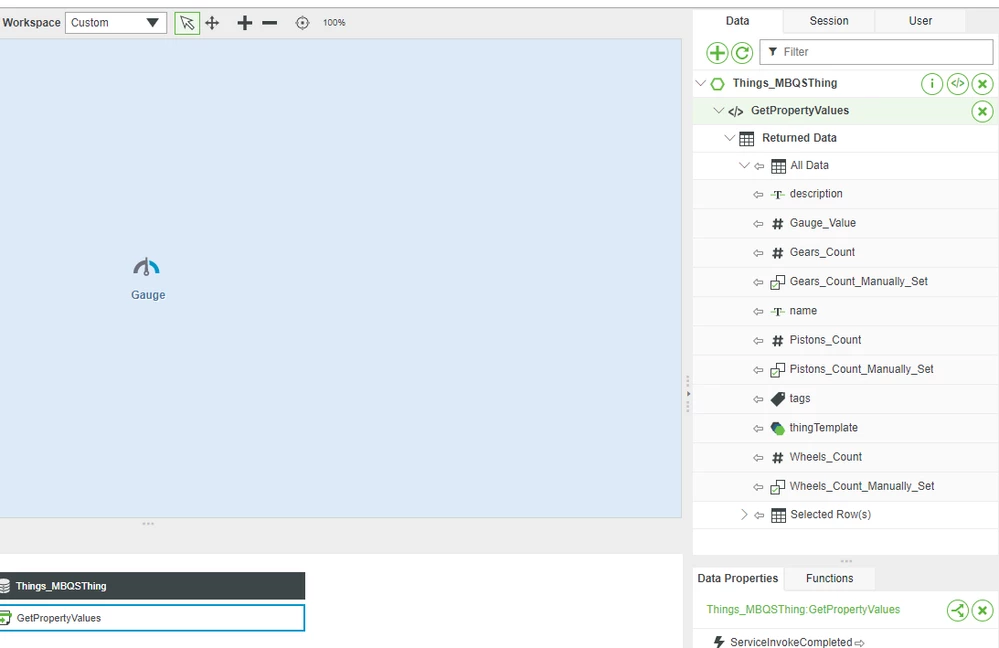Viewport: 999px width, 648px height.
Task: Click into the Filter input field
Action: 877,52
